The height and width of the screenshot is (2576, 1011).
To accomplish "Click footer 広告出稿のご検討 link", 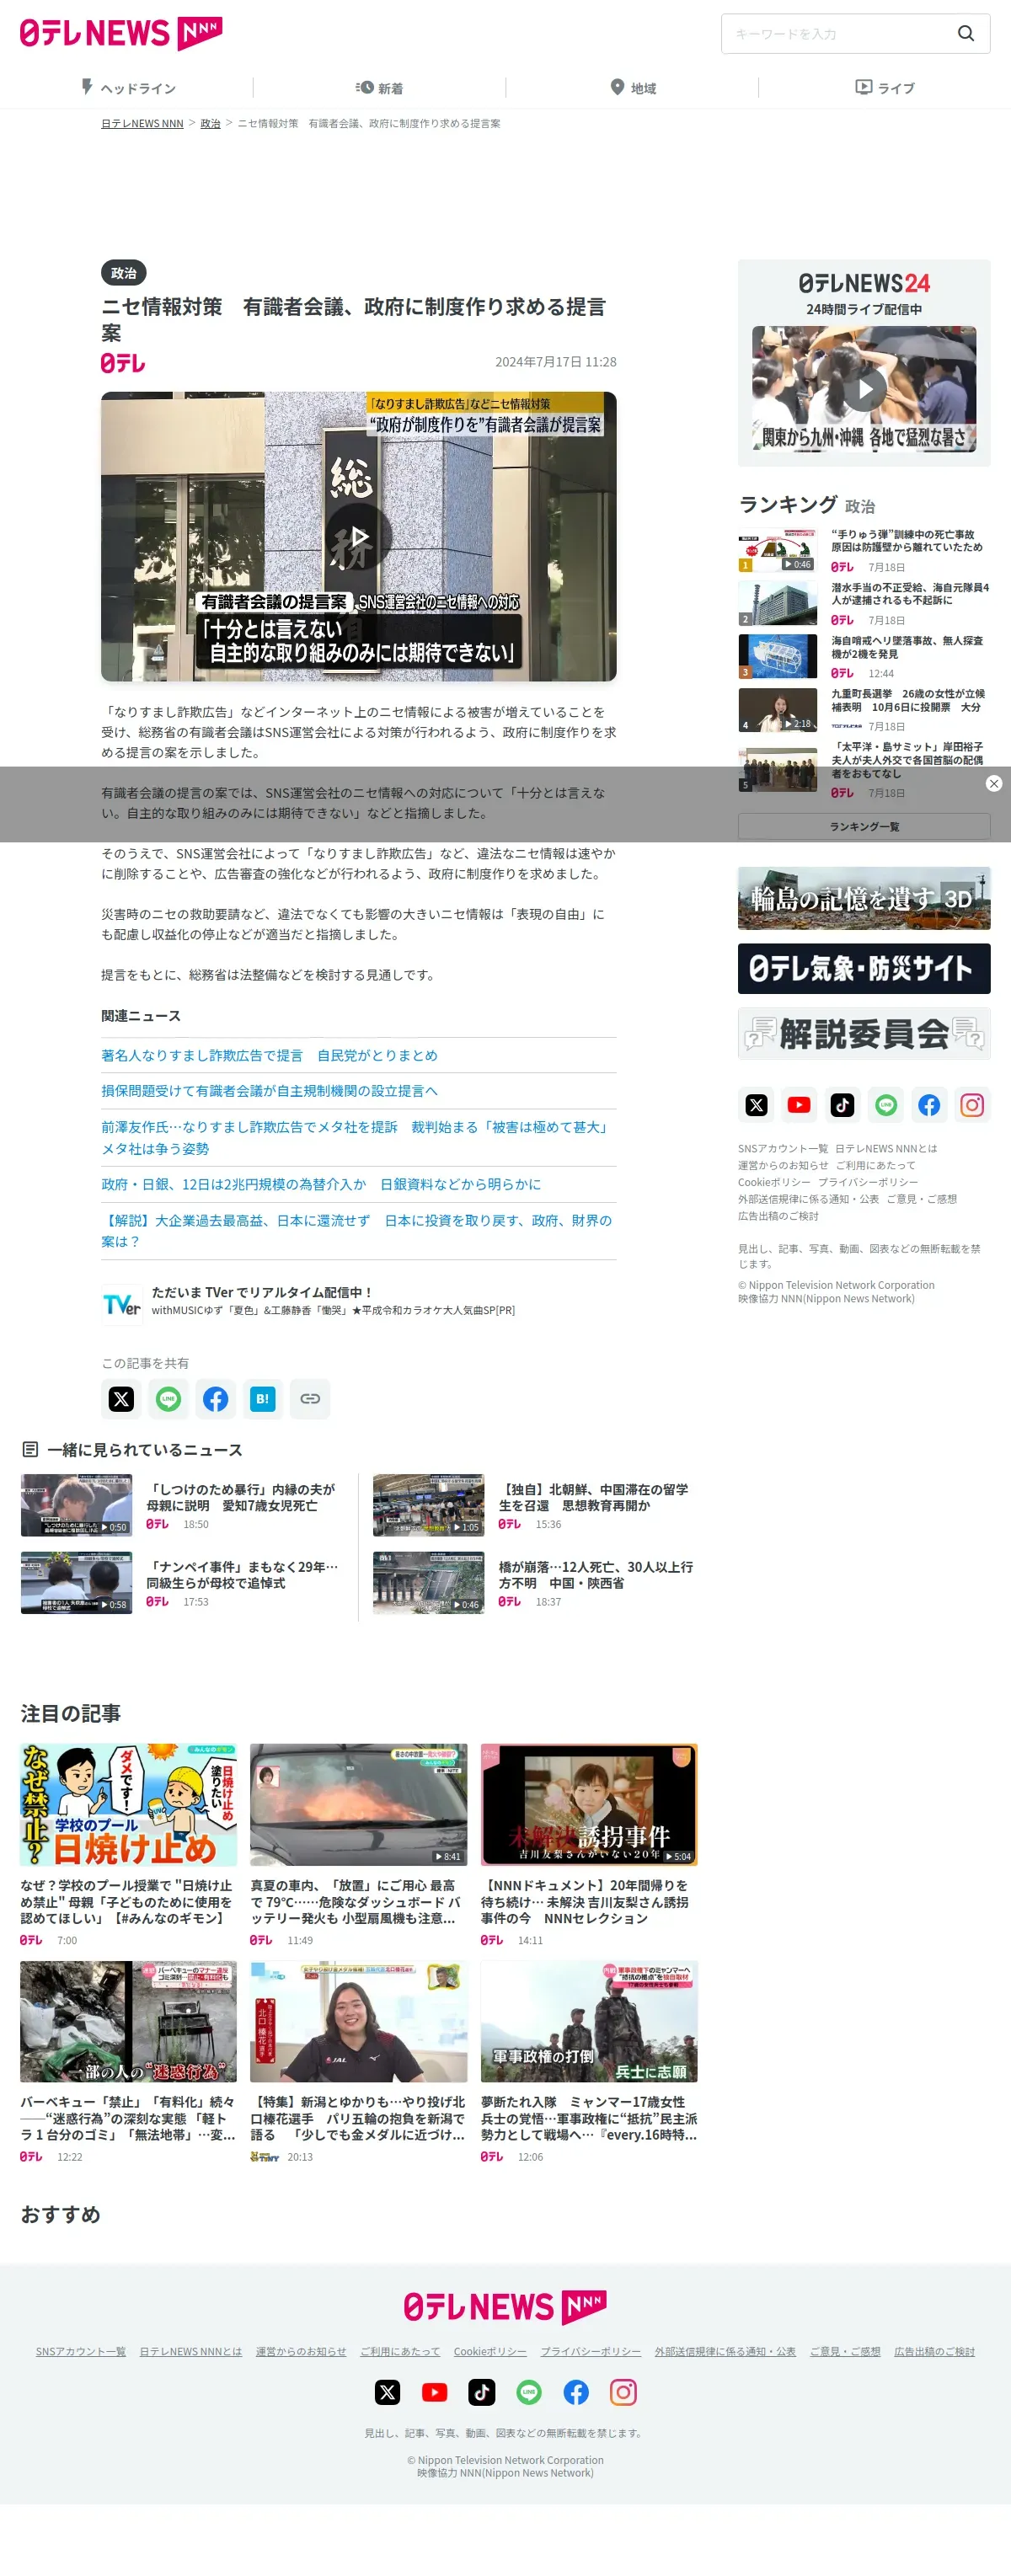I will 934,2350.
